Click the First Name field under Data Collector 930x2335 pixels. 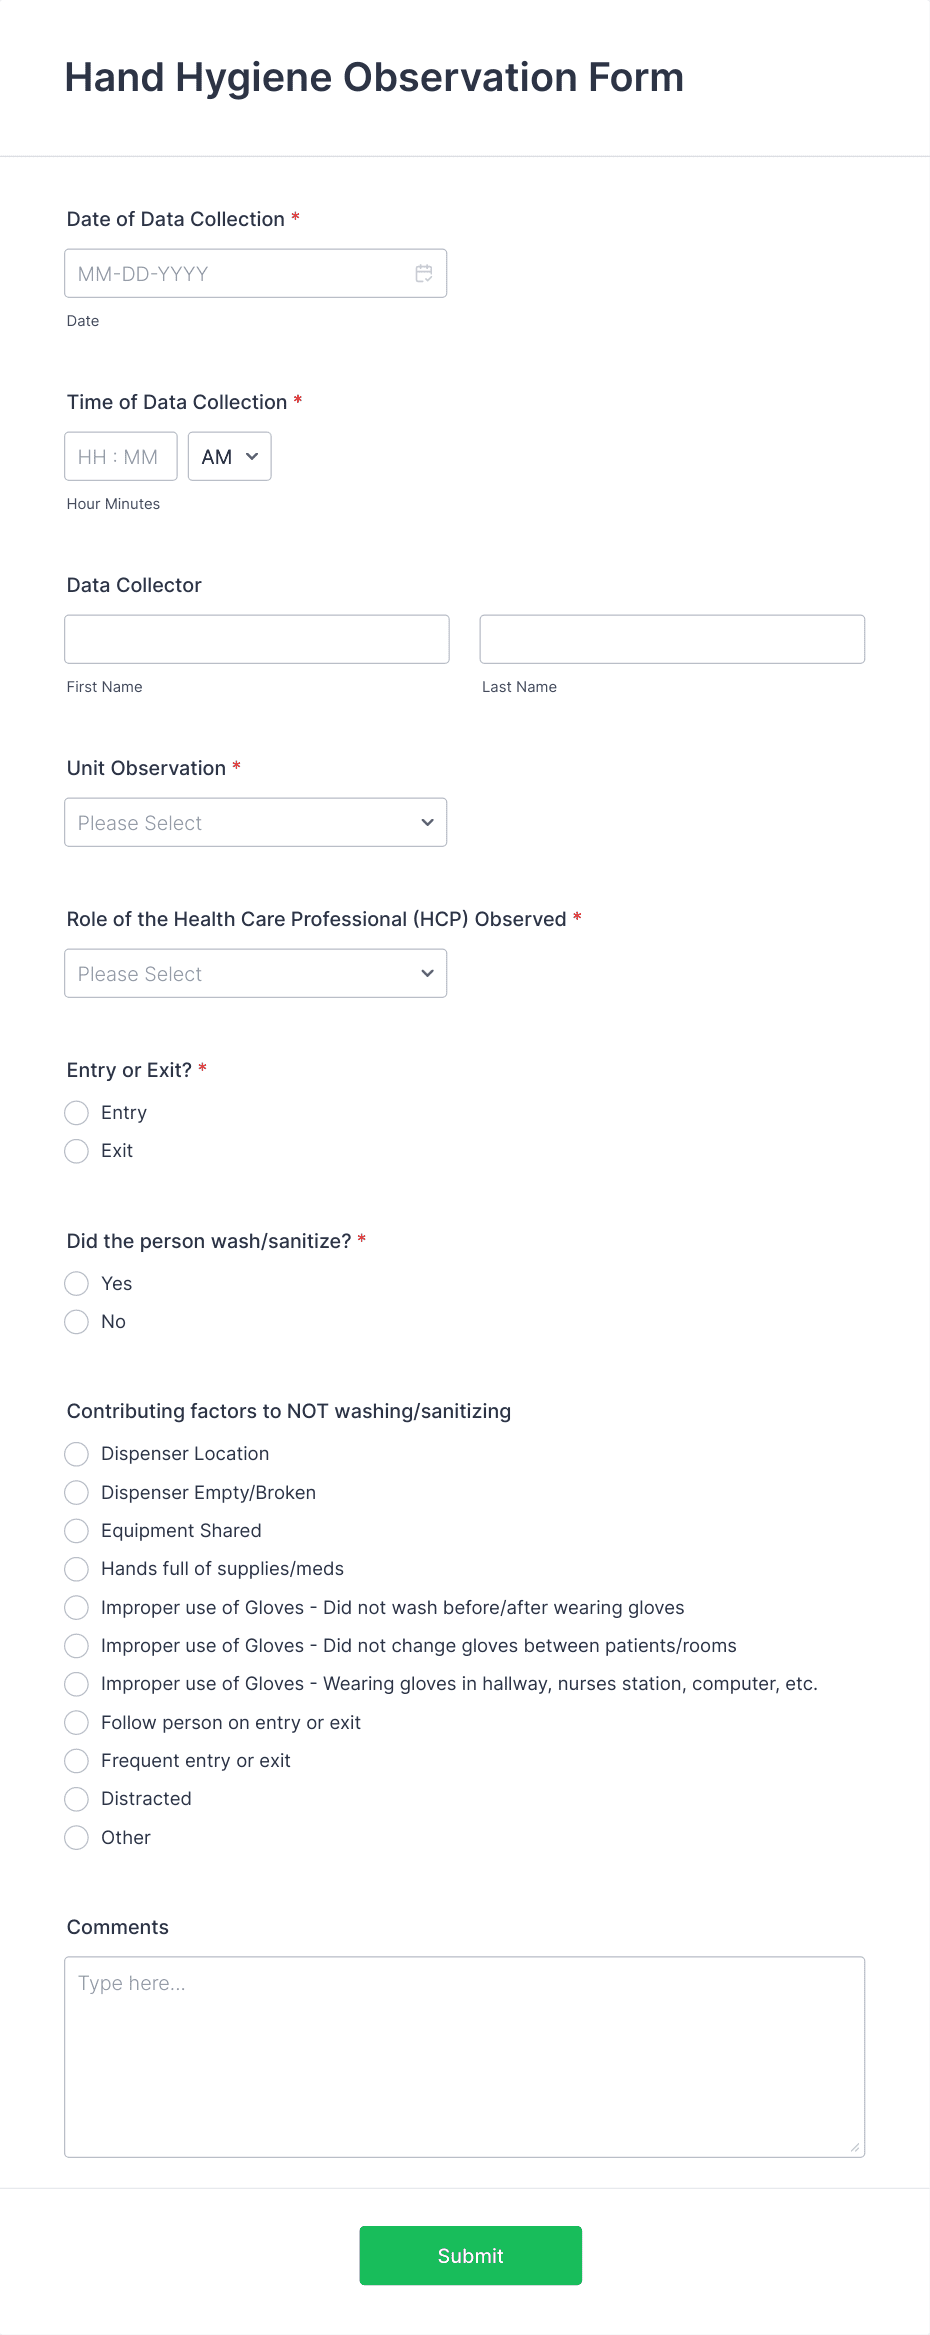[x=256, y=638]
